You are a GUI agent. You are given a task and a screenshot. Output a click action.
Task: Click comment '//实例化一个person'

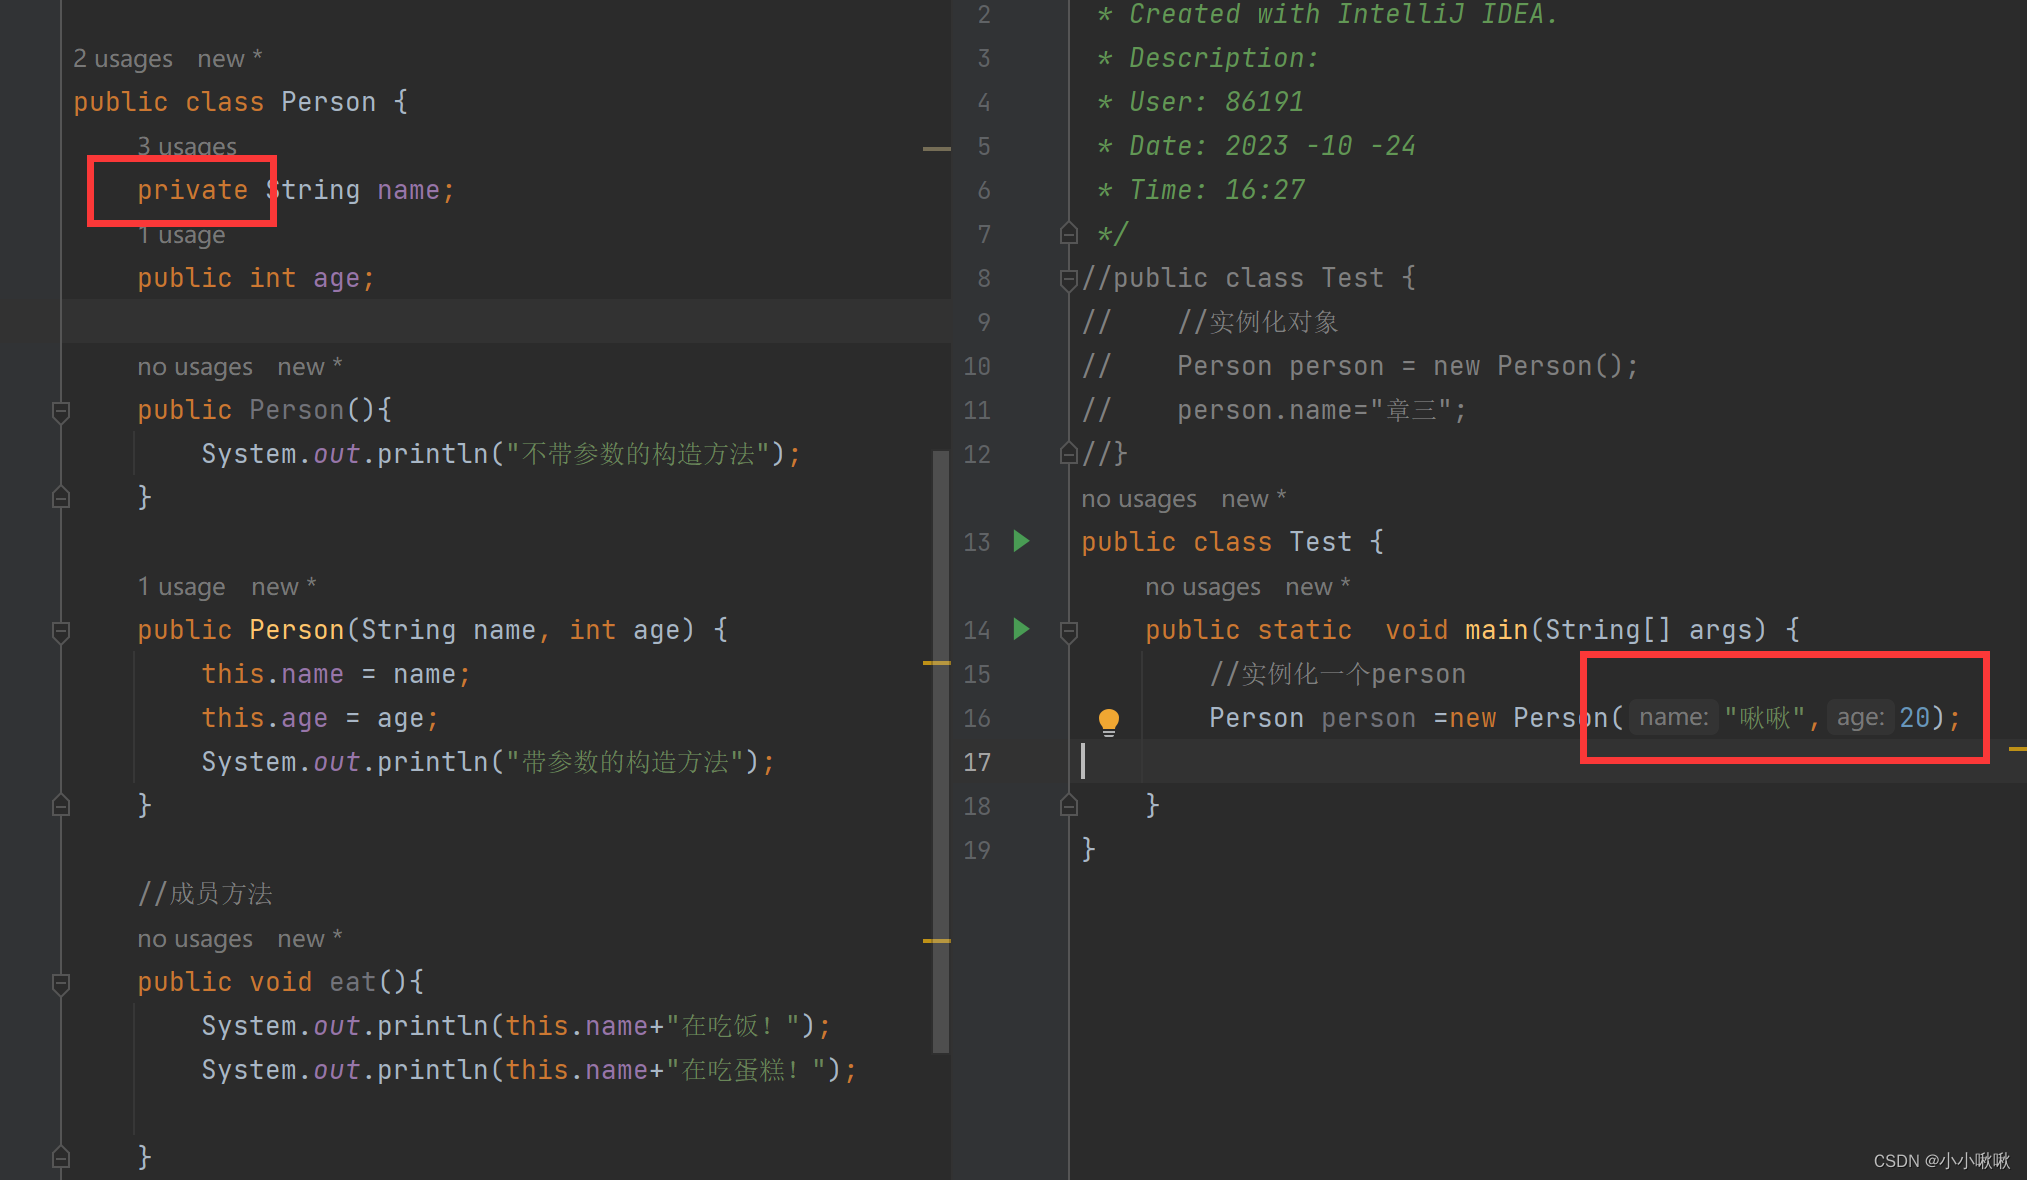point(1337,674)
